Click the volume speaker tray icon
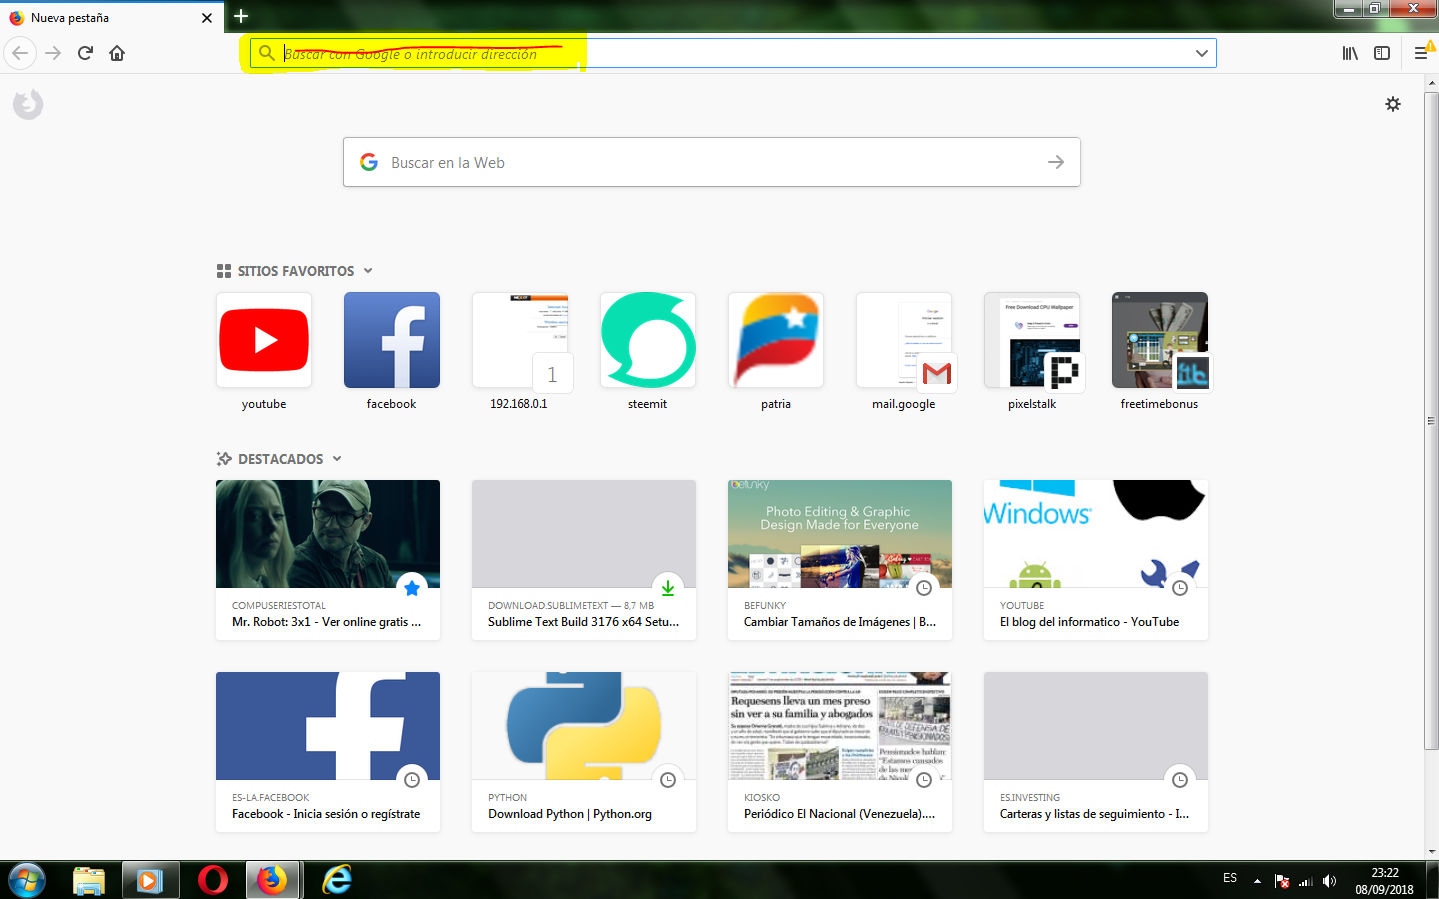1439x899 pixels. [1329, 881]
